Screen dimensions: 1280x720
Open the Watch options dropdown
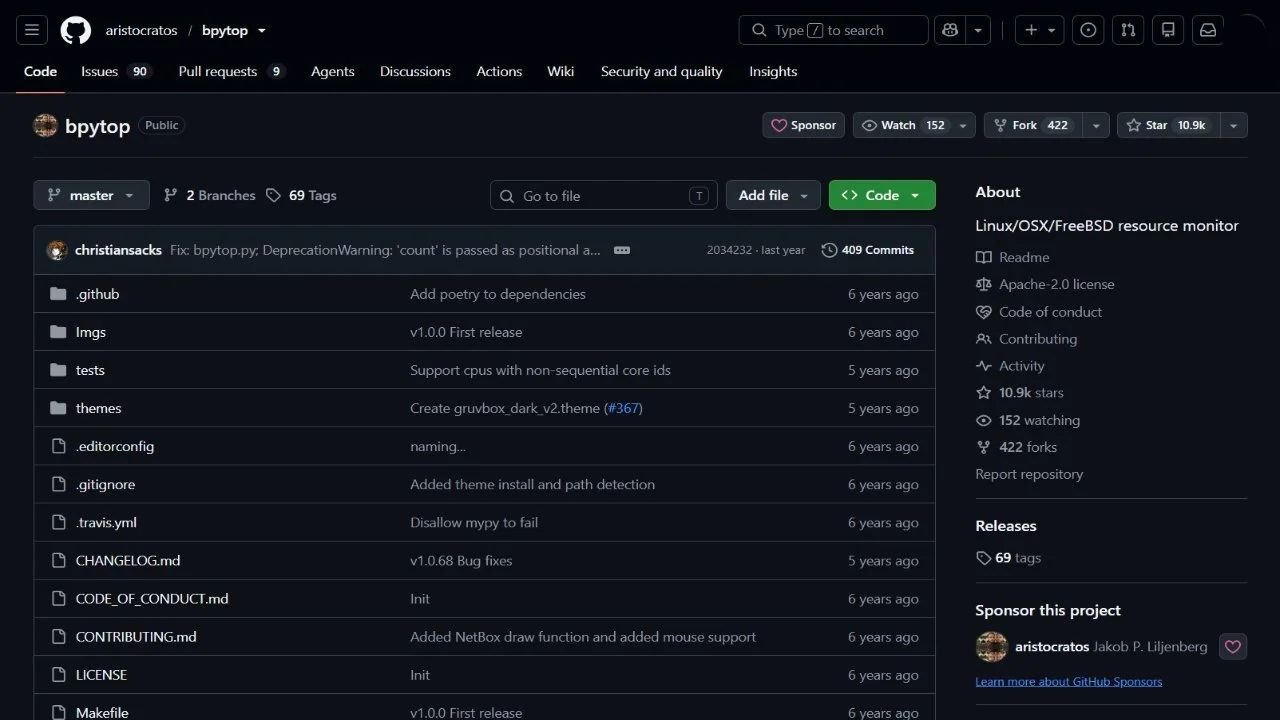coord(963,126)
